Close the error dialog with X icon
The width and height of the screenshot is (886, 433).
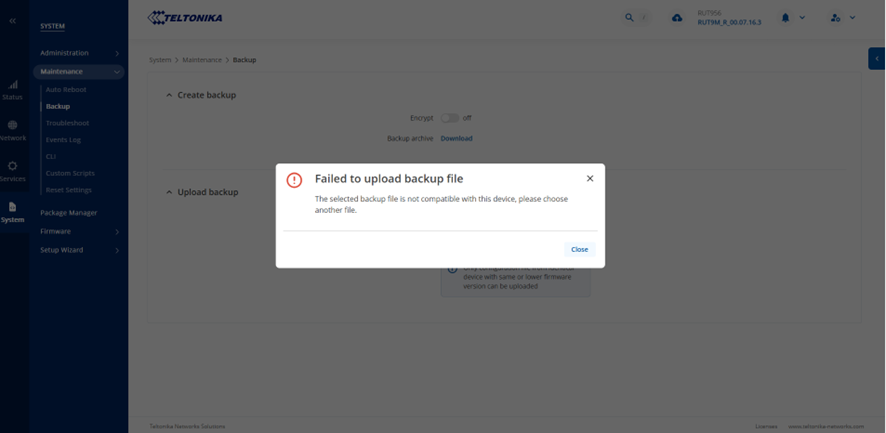click(590, 179)
